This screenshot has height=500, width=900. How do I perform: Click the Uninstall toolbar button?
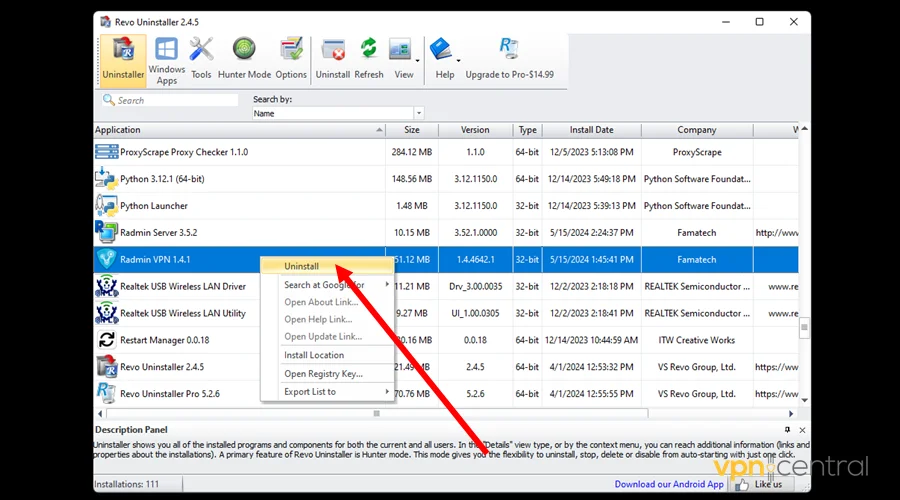click(x=332, y=60)
